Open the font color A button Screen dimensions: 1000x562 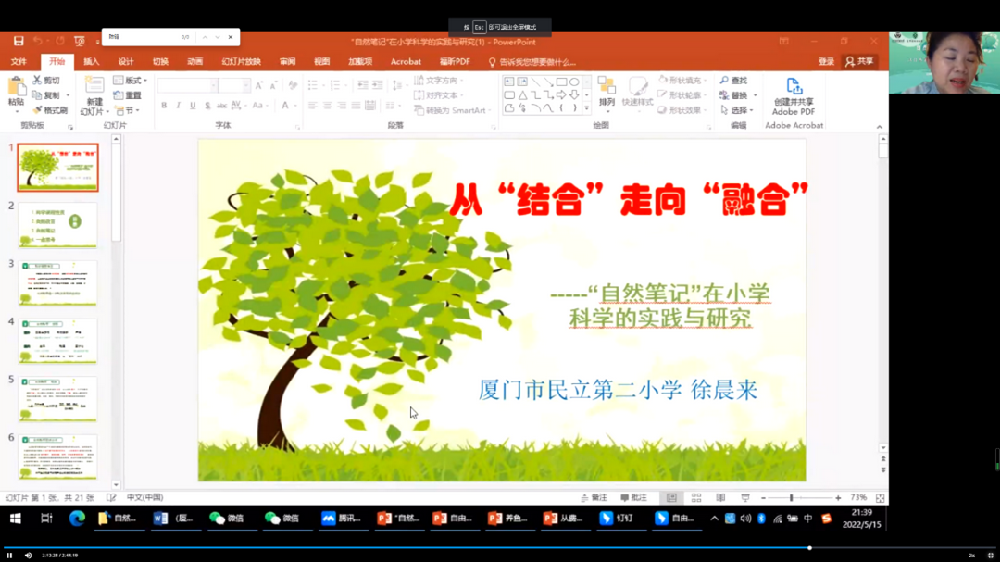coord(286,105)
